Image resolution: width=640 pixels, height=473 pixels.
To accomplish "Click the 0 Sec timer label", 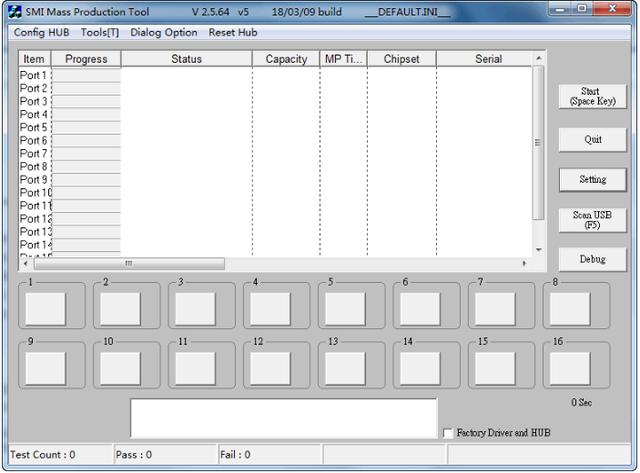I will click(x=581, y=402).
